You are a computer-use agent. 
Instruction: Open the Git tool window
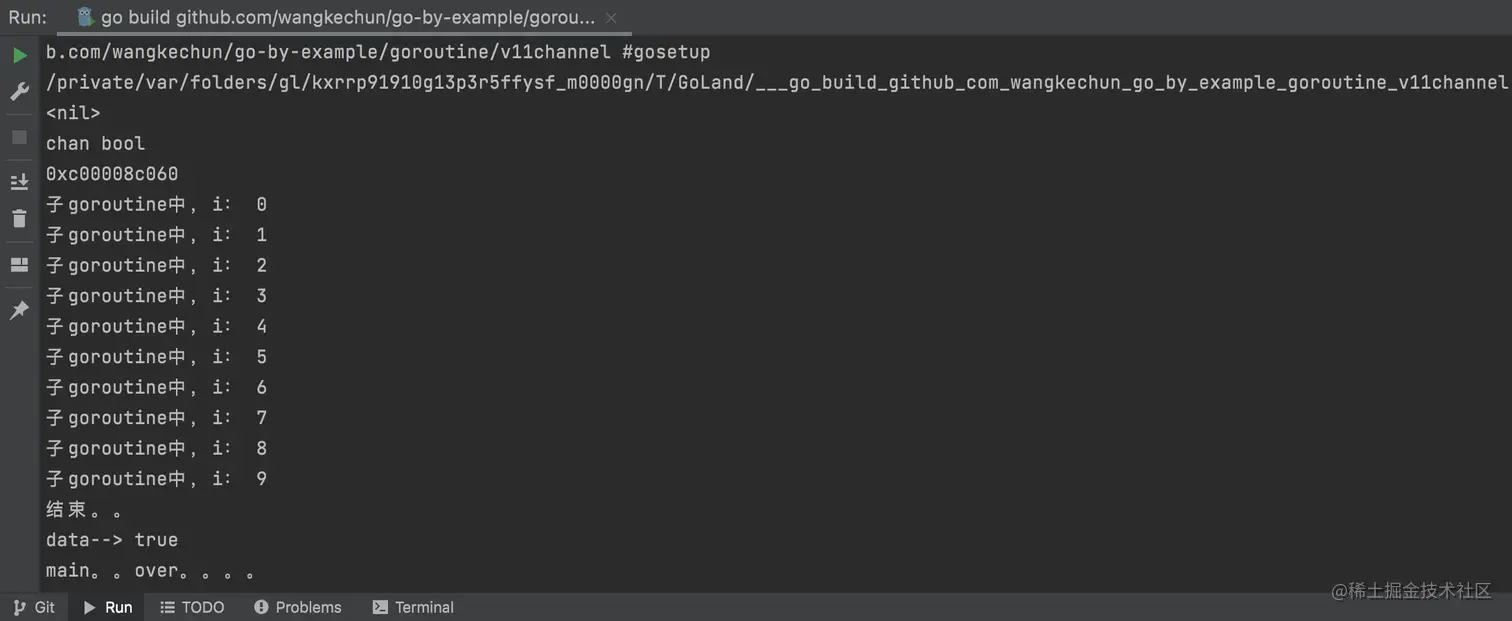[34, 607]
